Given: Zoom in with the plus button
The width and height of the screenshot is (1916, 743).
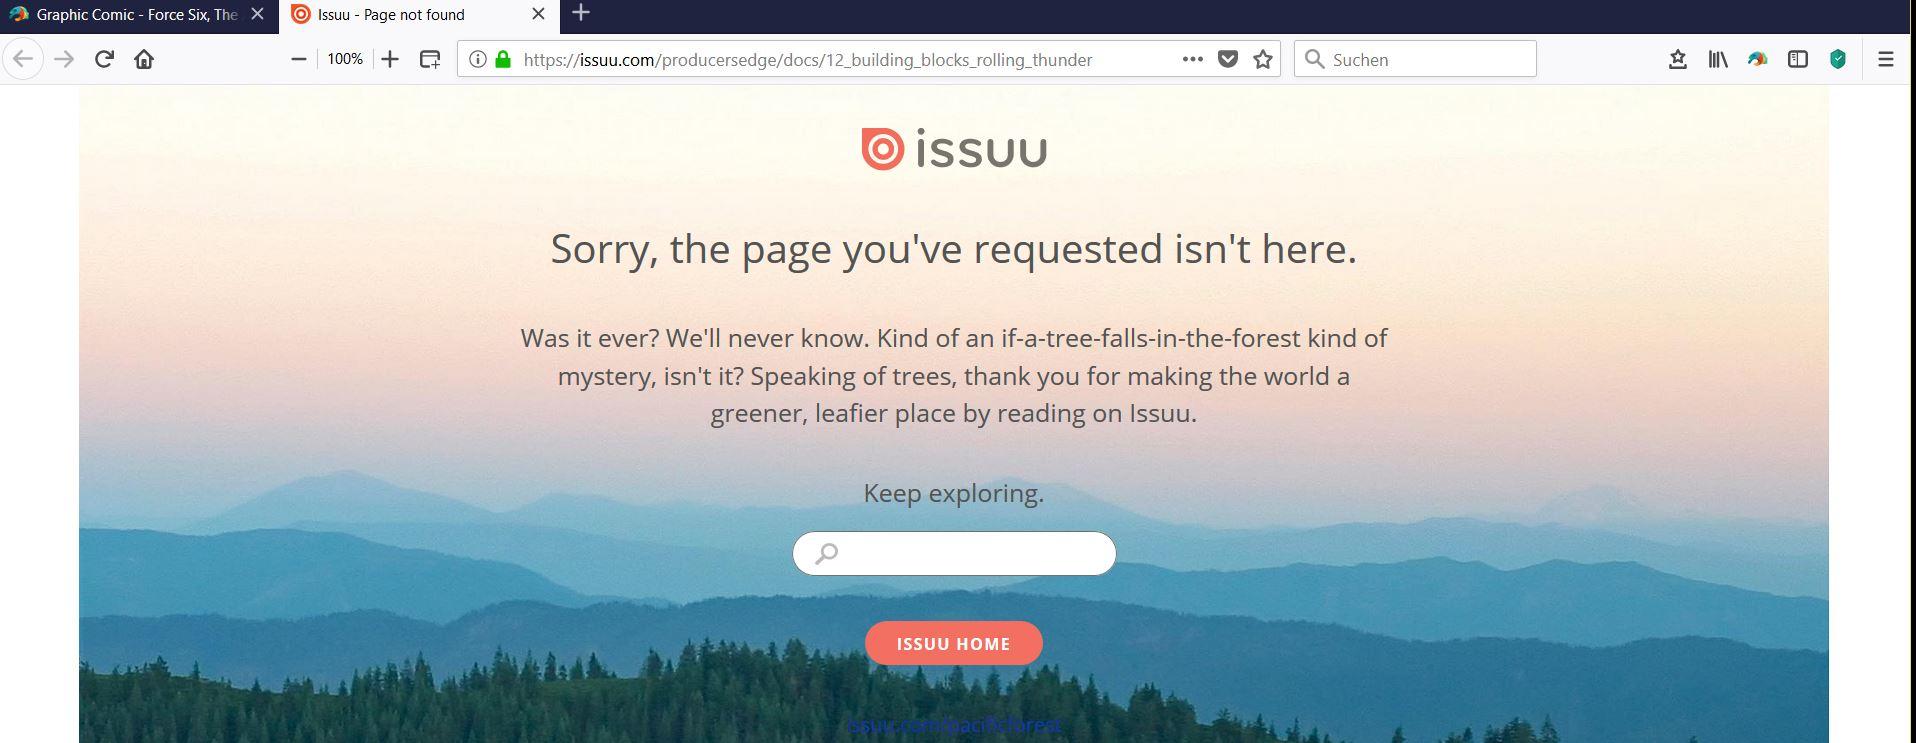Looking at the screenshot, I should (390, 59).
